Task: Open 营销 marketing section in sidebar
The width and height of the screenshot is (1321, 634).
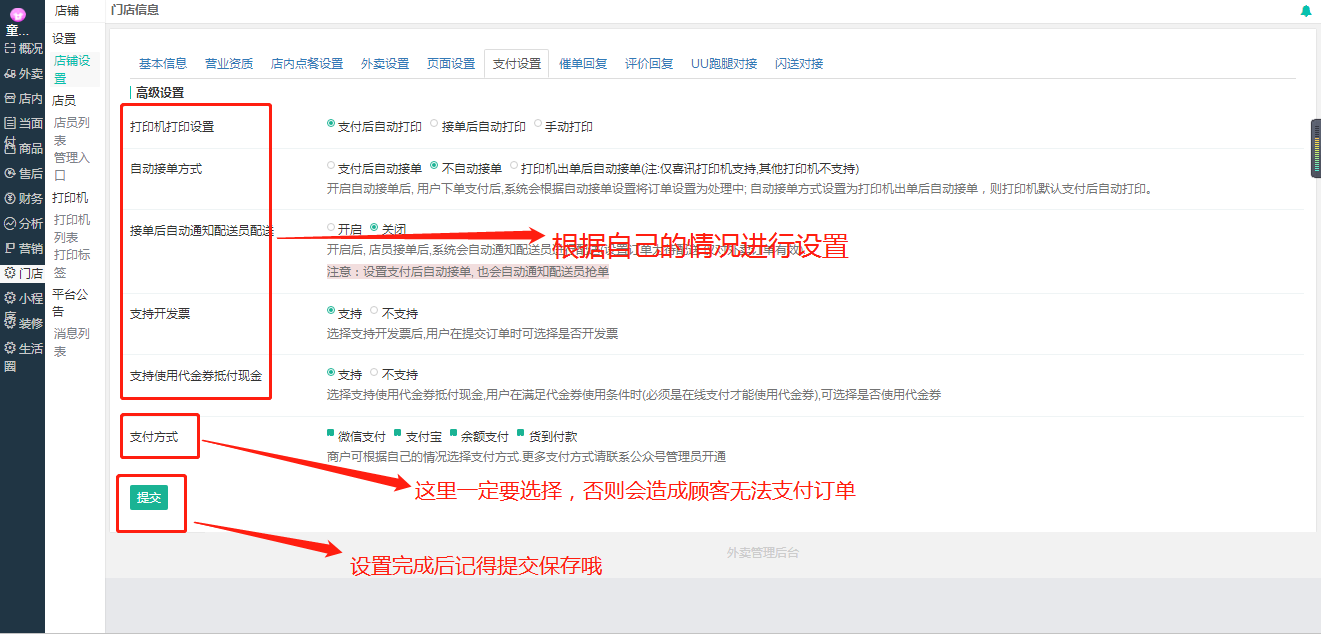Action: (23, 248)
